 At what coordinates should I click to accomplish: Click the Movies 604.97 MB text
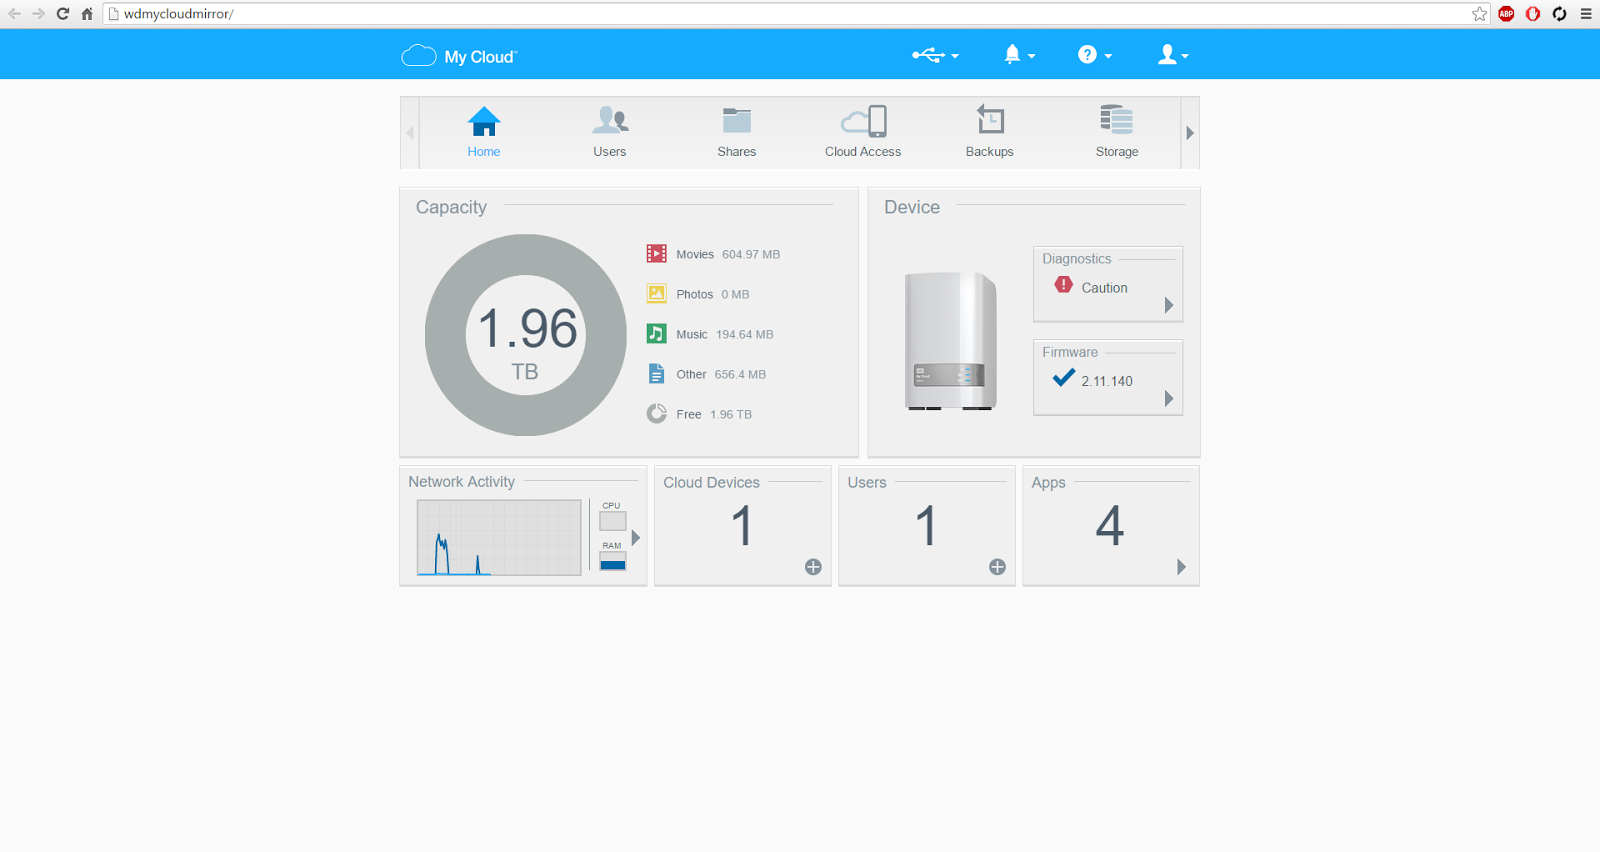point(728,255)
